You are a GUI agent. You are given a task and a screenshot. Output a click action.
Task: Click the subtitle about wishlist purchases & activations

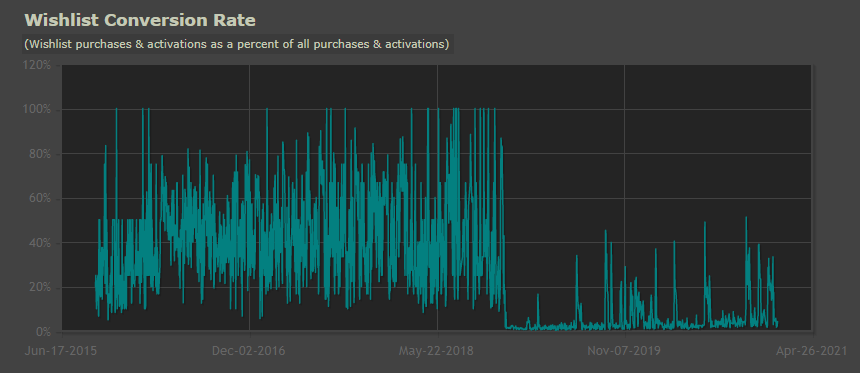tap(237, 44)
